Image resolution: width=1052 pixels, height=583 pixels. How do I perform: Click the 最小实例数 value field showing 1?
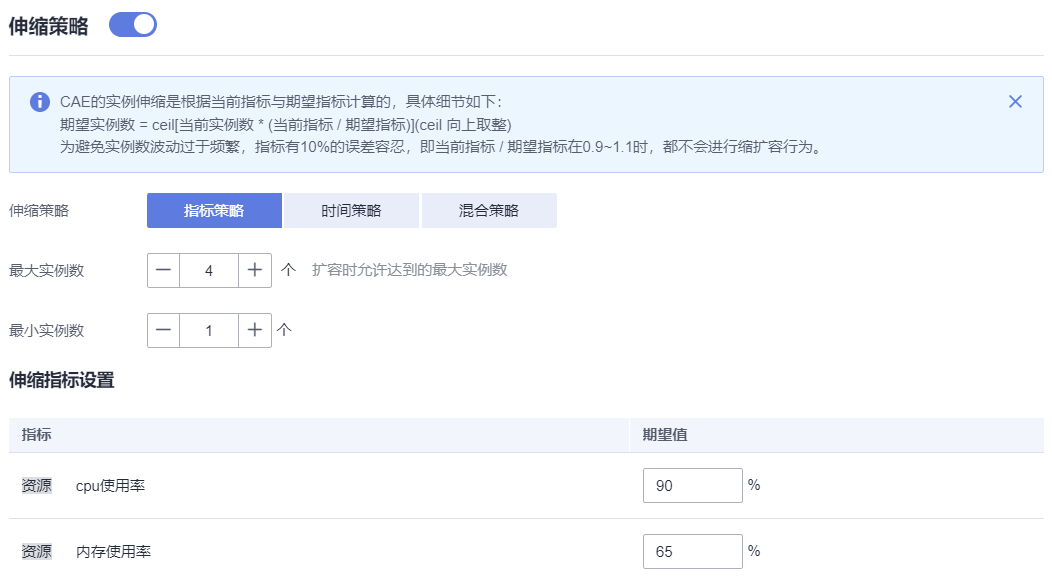(209, 330)
